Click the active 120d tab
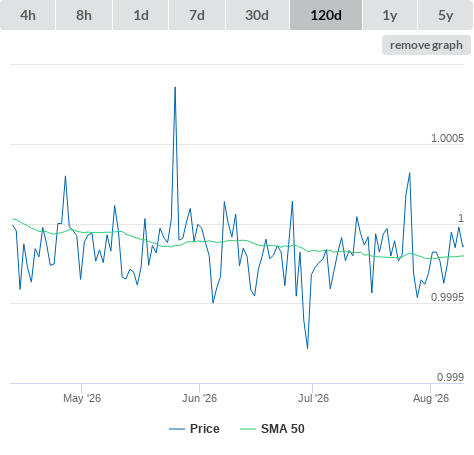Screen dimensions: 474x455 [x=326, y=15]
